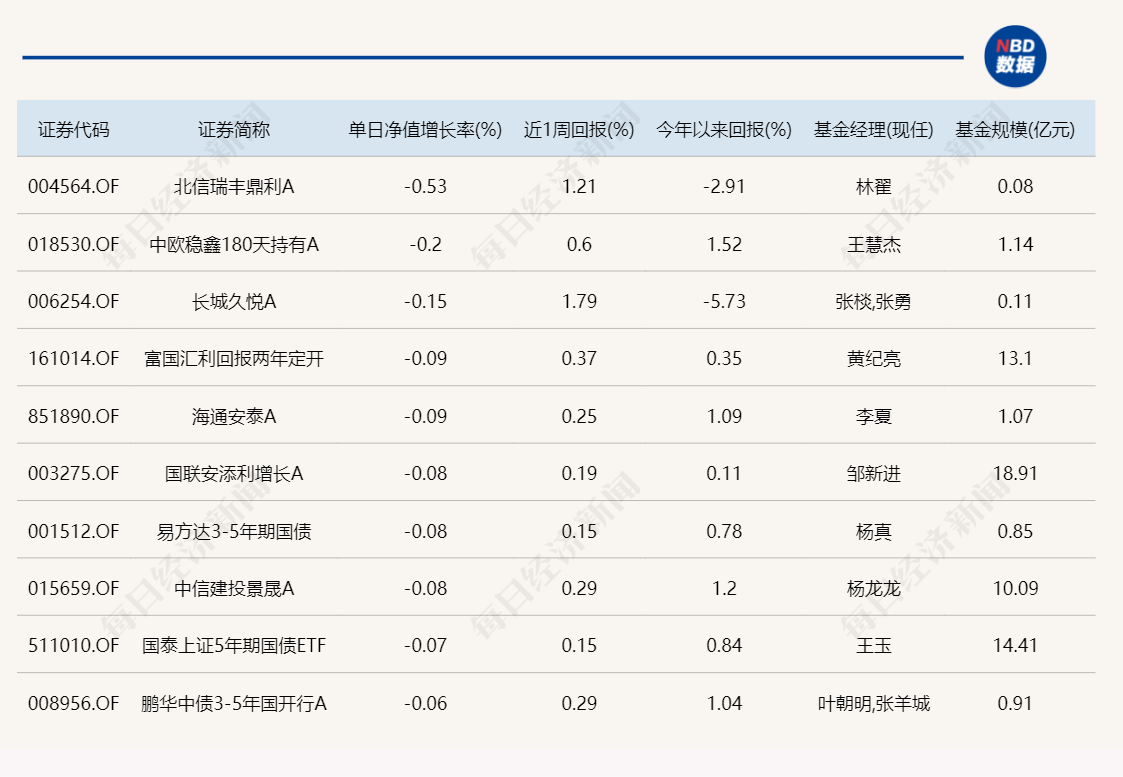Click daily growth value -0.53
The width and height of the screenshot is (1123, 777).
click(x=425, y=187)
